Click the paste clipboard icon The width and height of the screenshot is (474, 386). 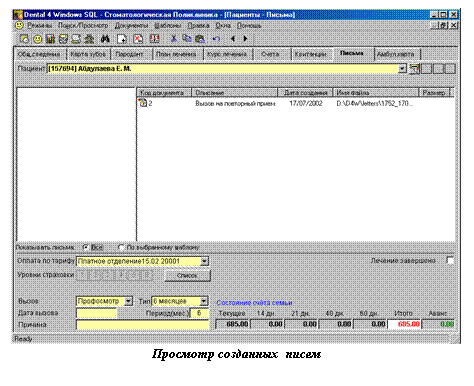click(200, 39)
